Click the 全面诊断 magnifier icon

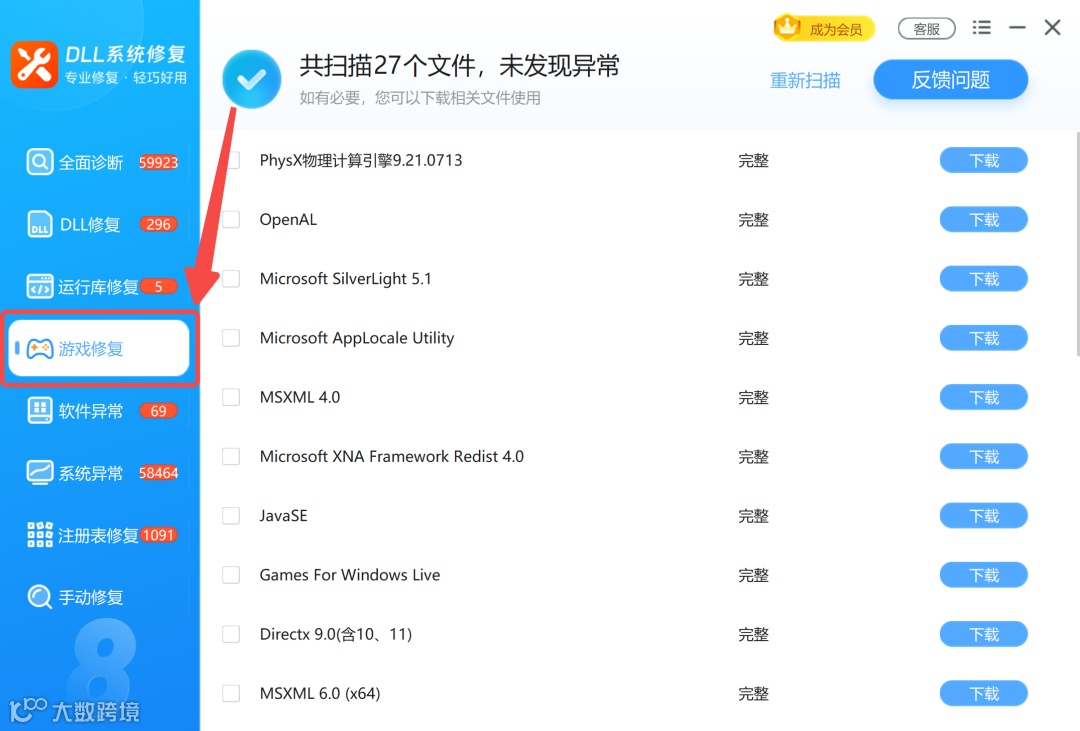[39, 162]
